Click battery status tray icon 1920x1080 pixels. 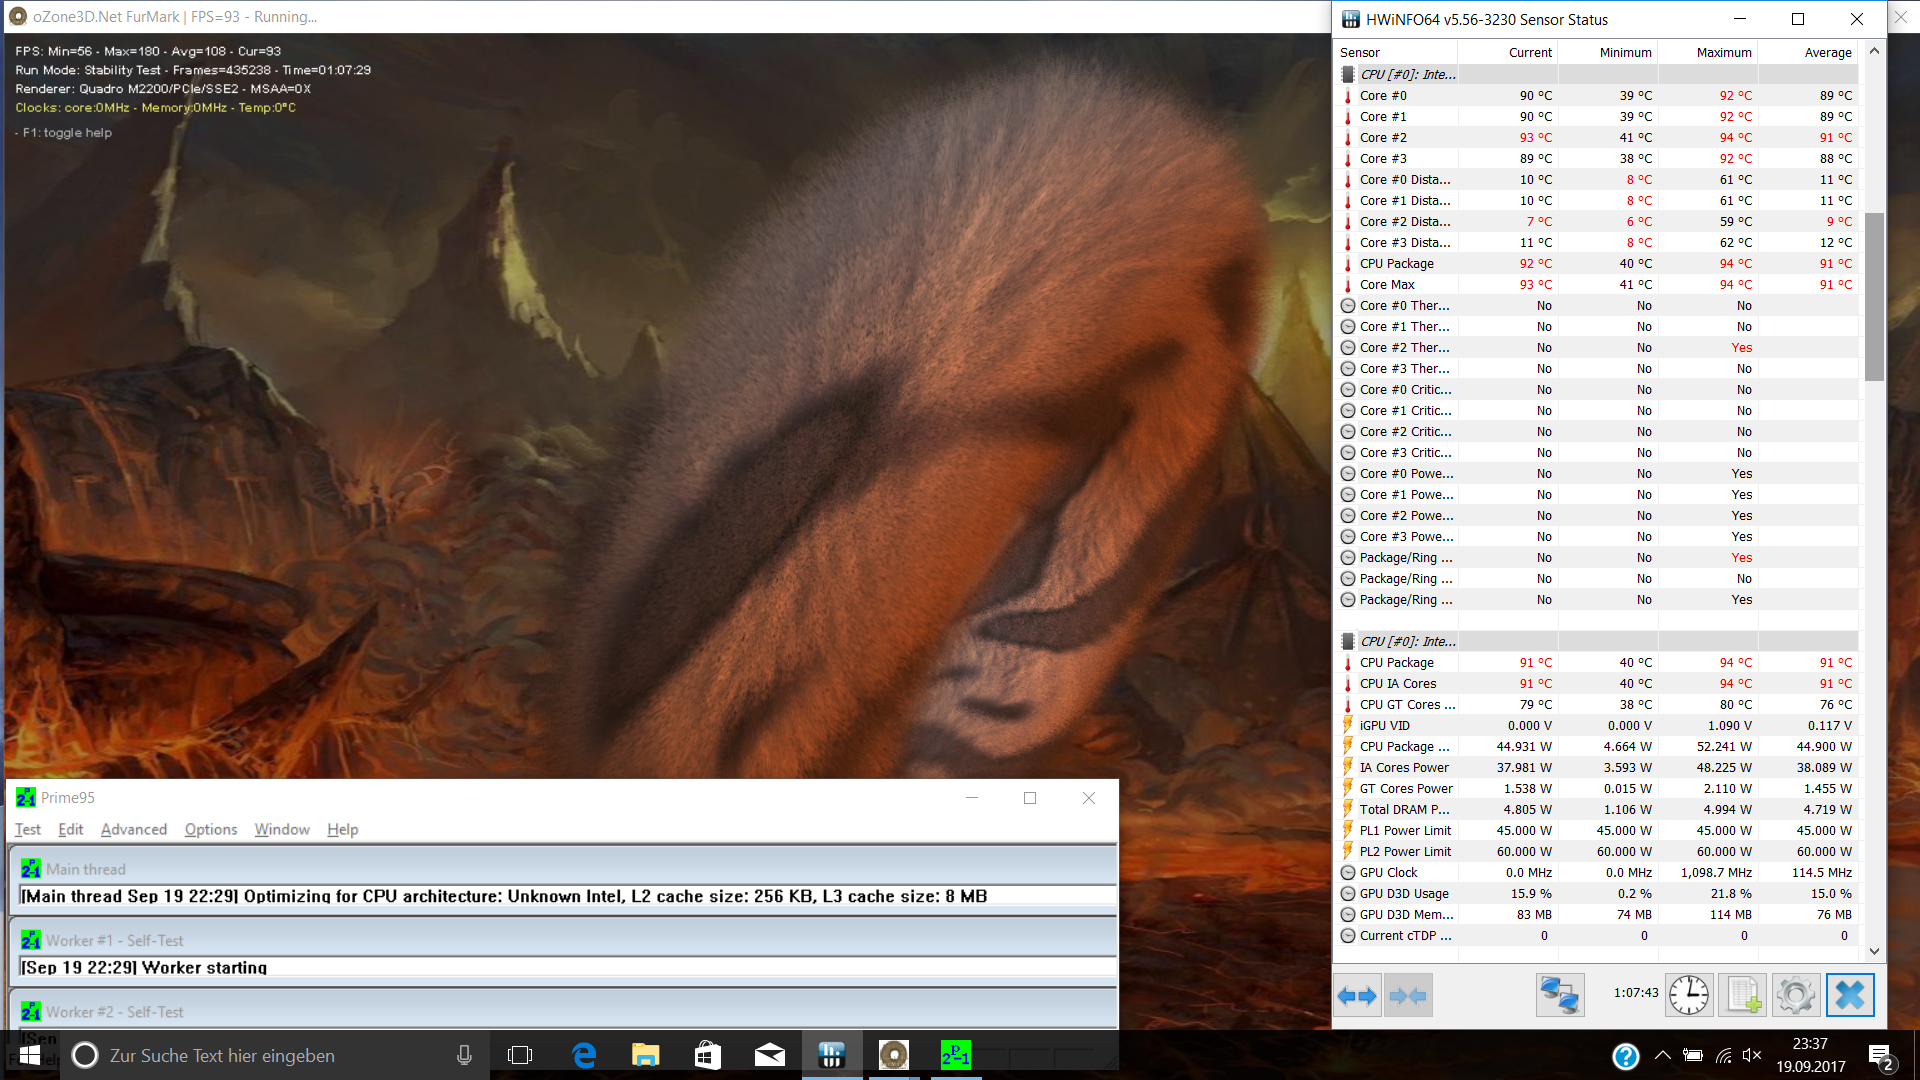click(1693, 1055)
